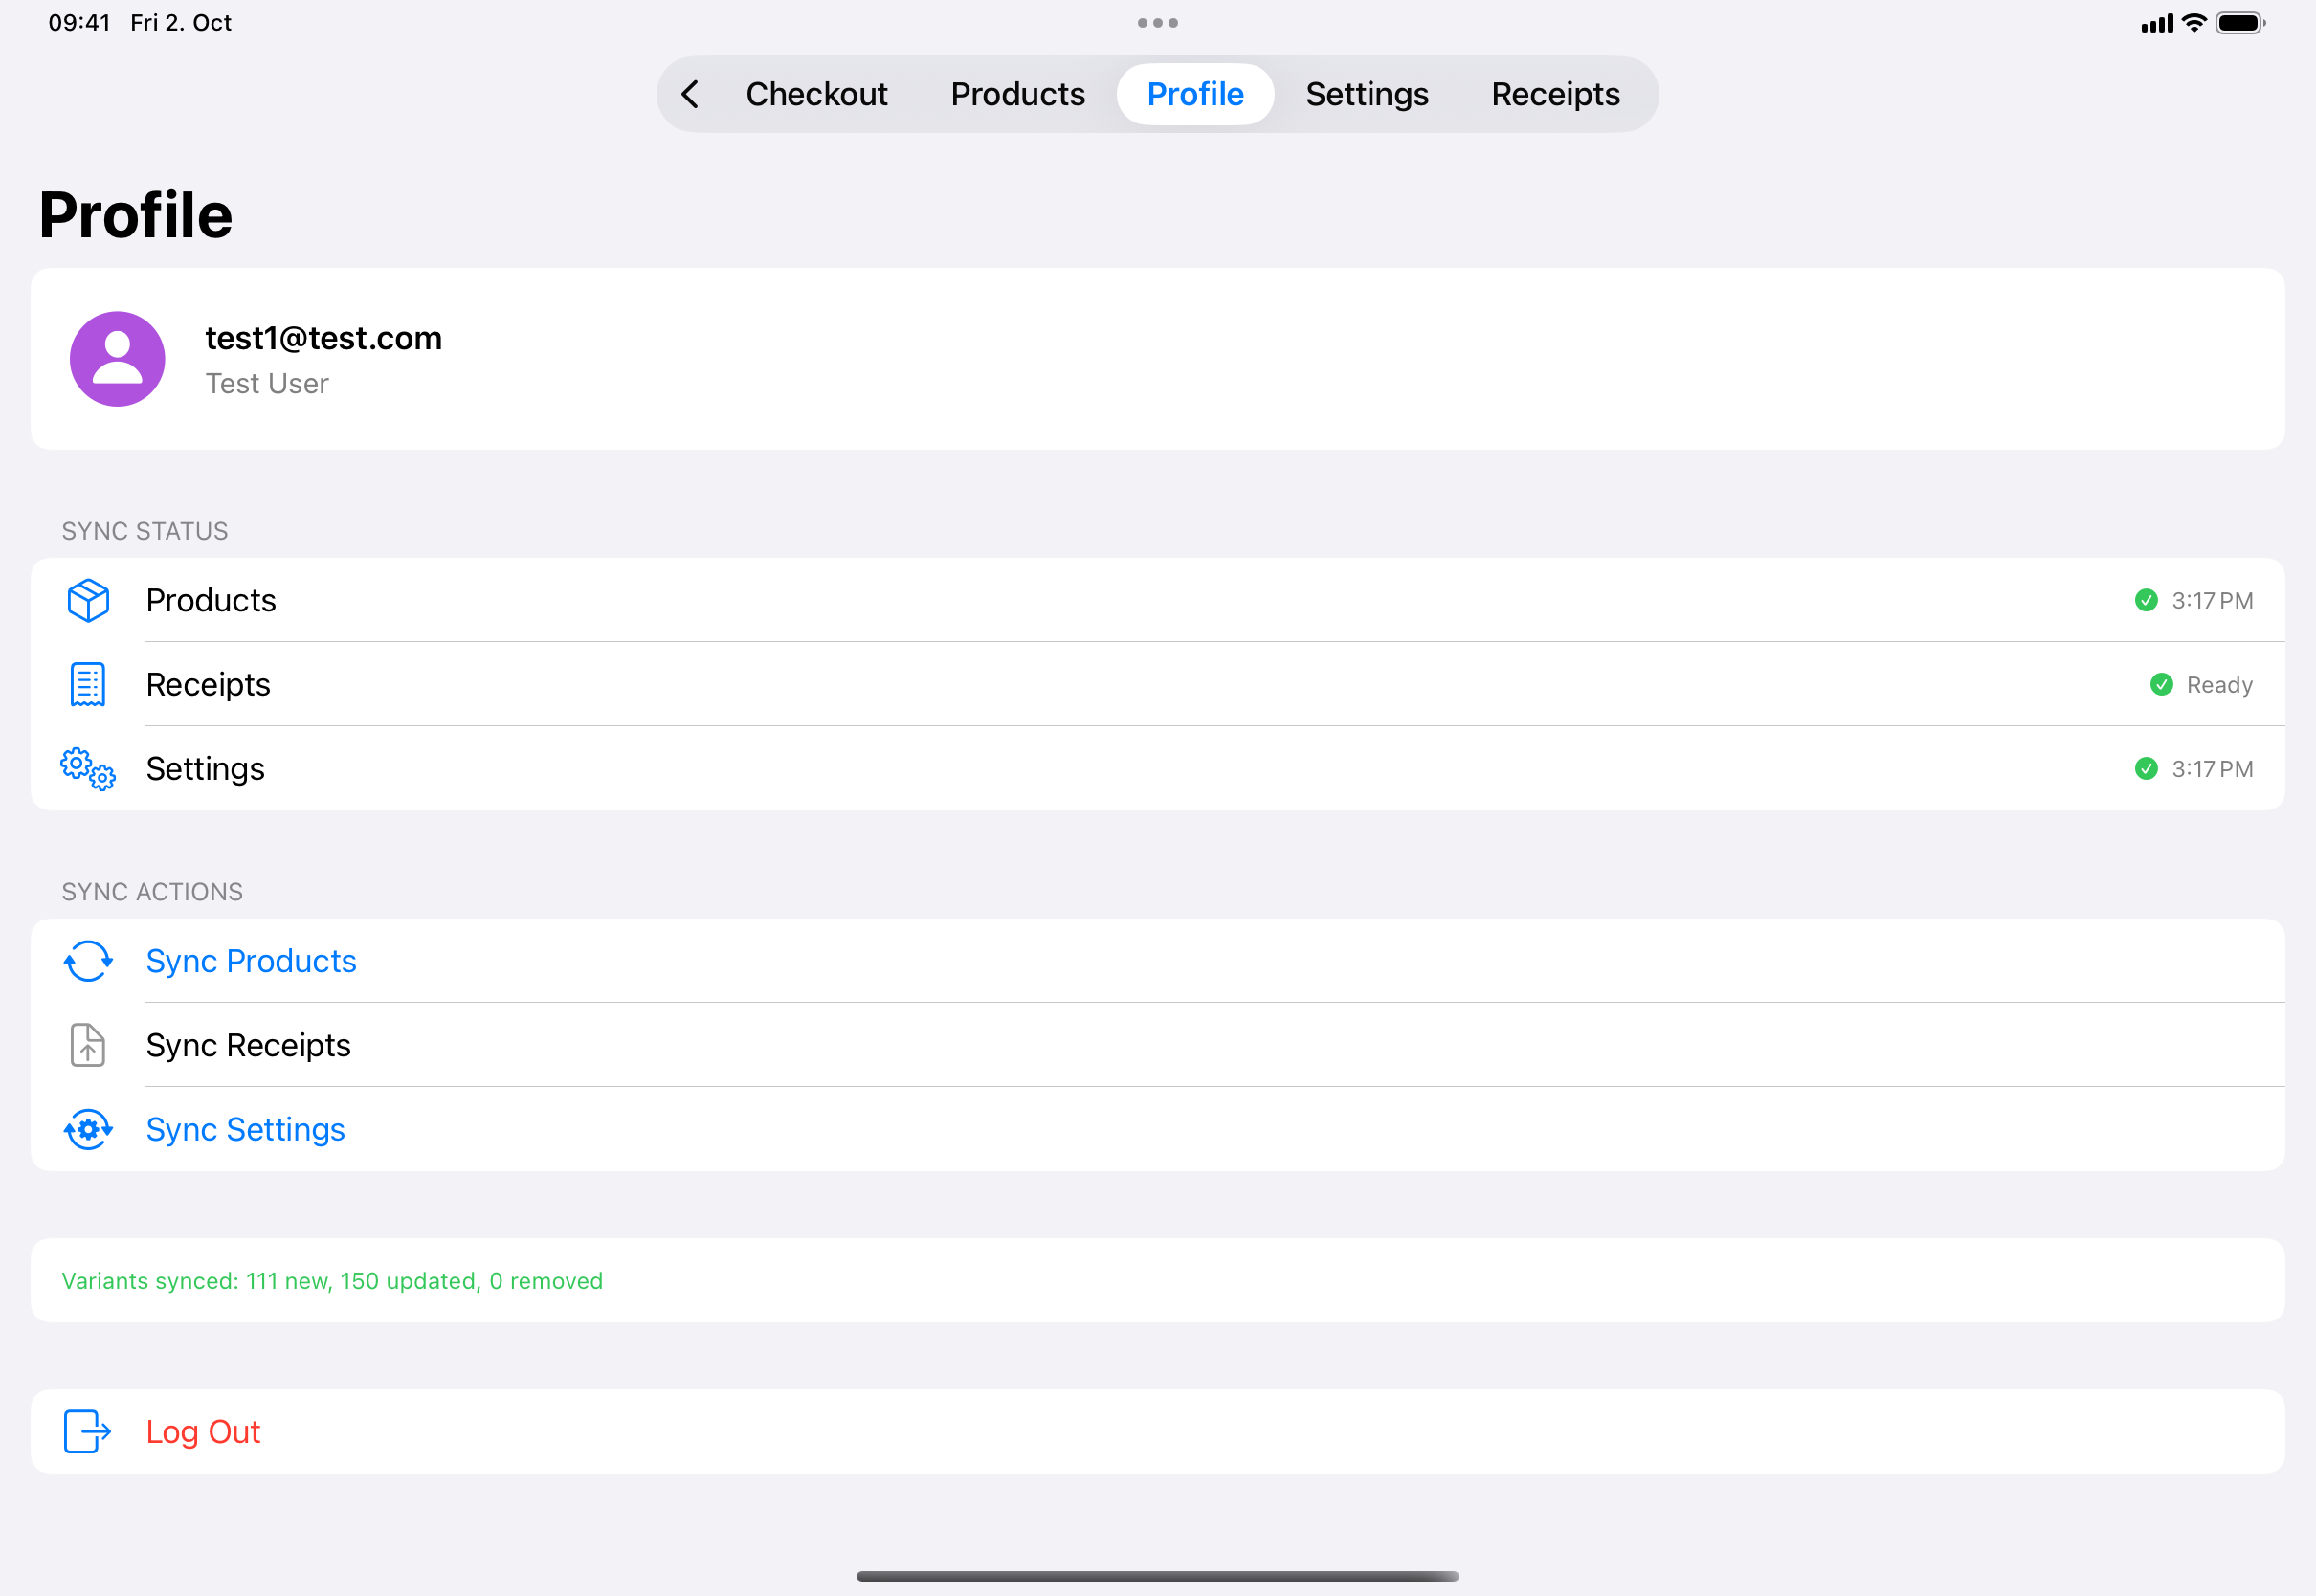Tap the Wi-Fi status icon
The width and height of the screenshot is (2316, 1596).
pos(2194,23)
